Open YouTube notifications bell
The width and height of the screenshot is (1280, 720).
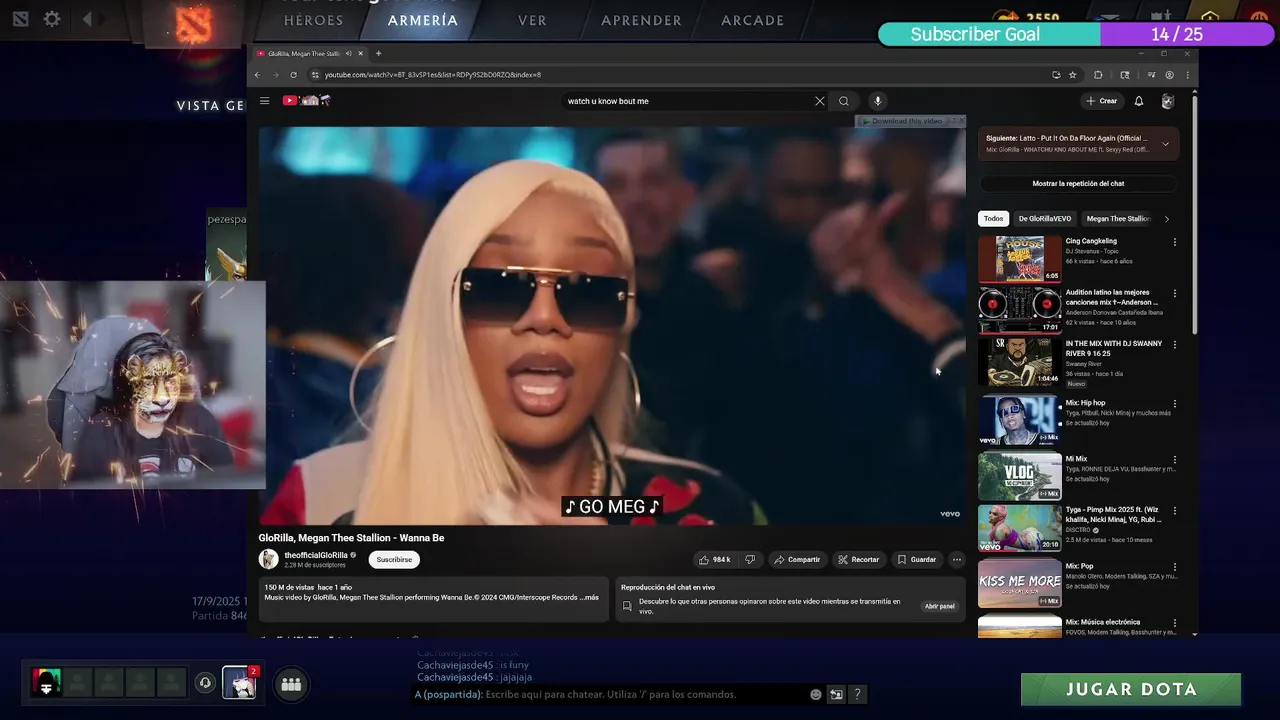1138,101
